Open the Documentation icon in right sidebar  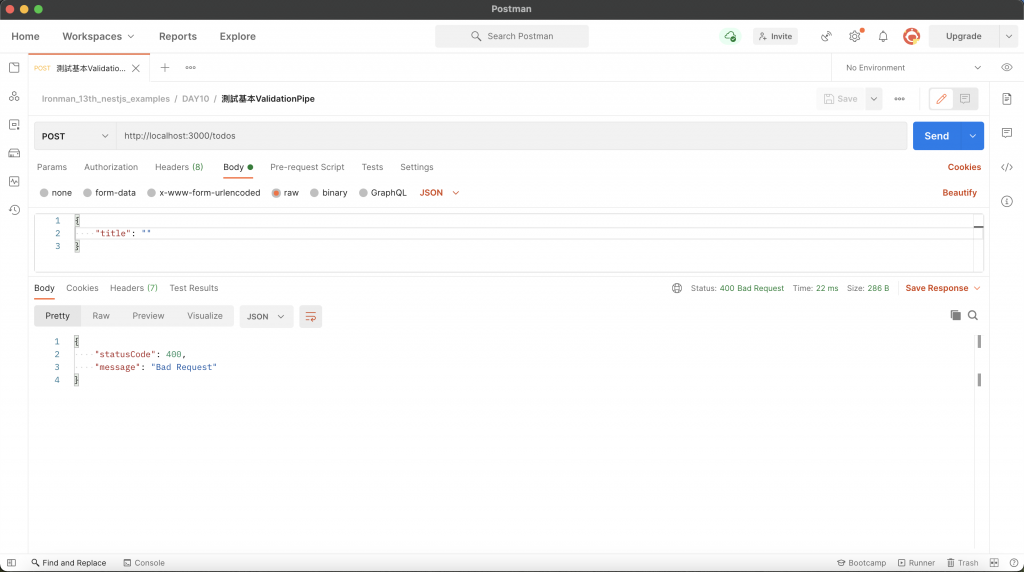(1006, 99)
